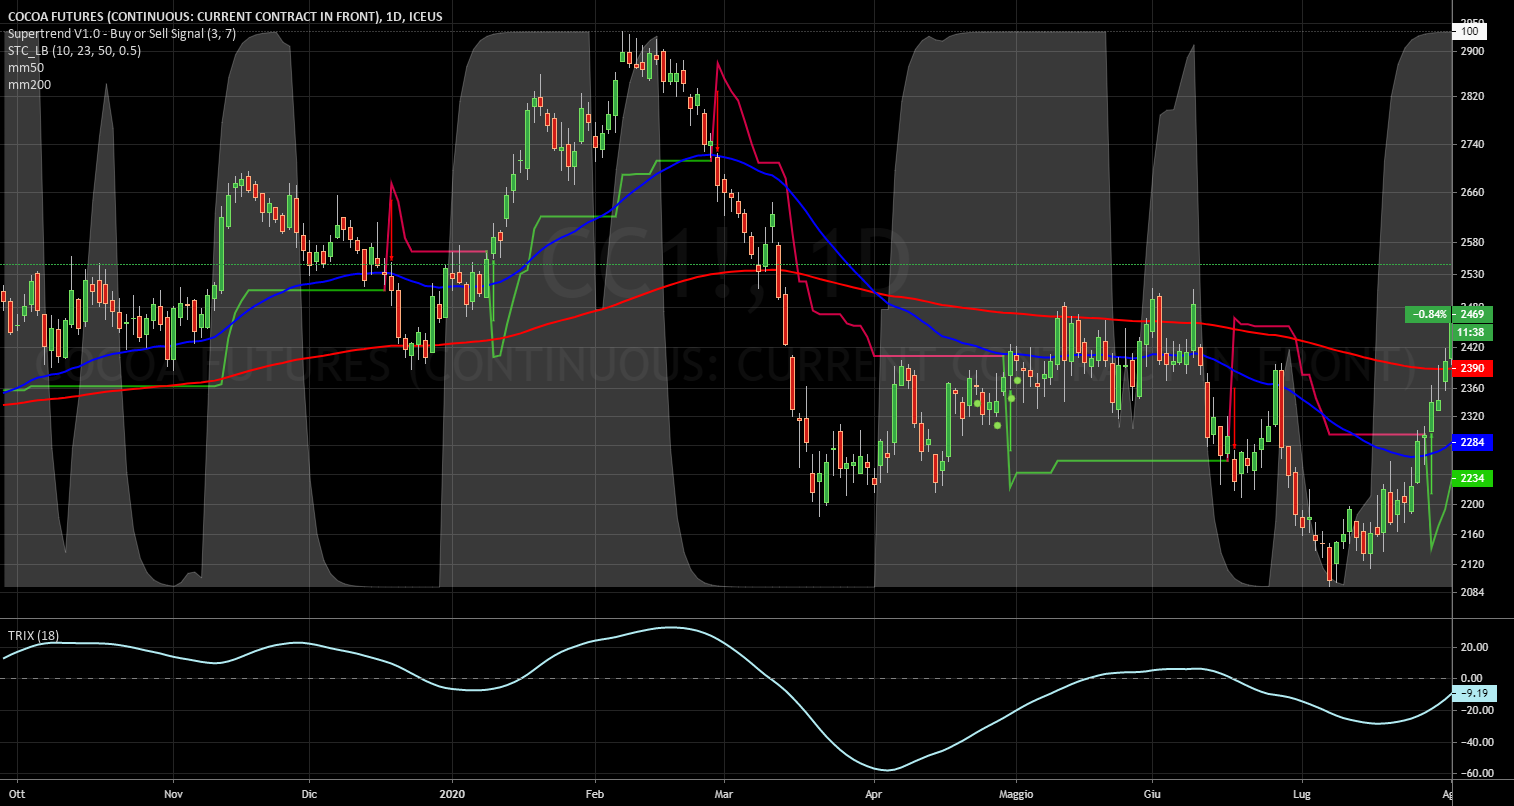This screenshot has width=1514, height=806.
Task: Select the TRIX (18) pane label
Action: tap(33, 636)
